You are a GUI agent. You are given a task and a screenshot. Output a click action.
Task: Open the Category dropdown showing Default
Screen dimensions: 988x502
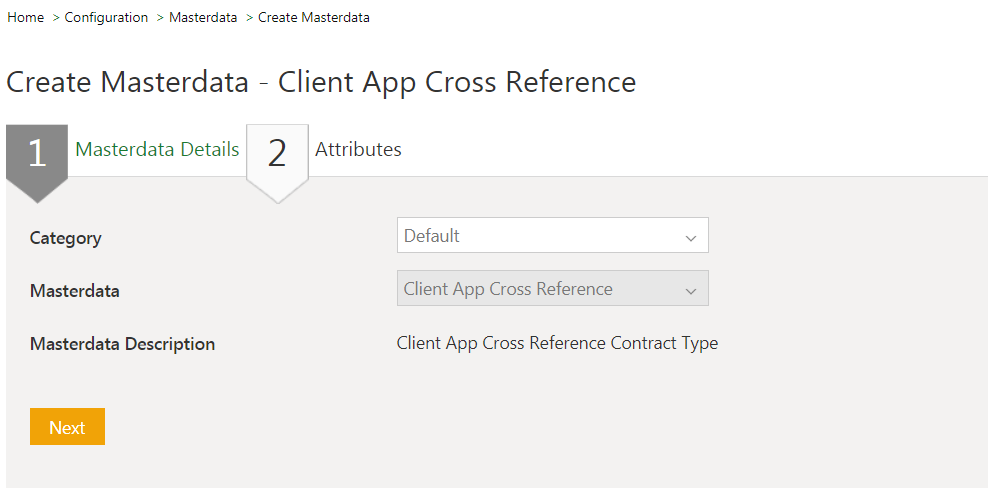coord(540,236)
